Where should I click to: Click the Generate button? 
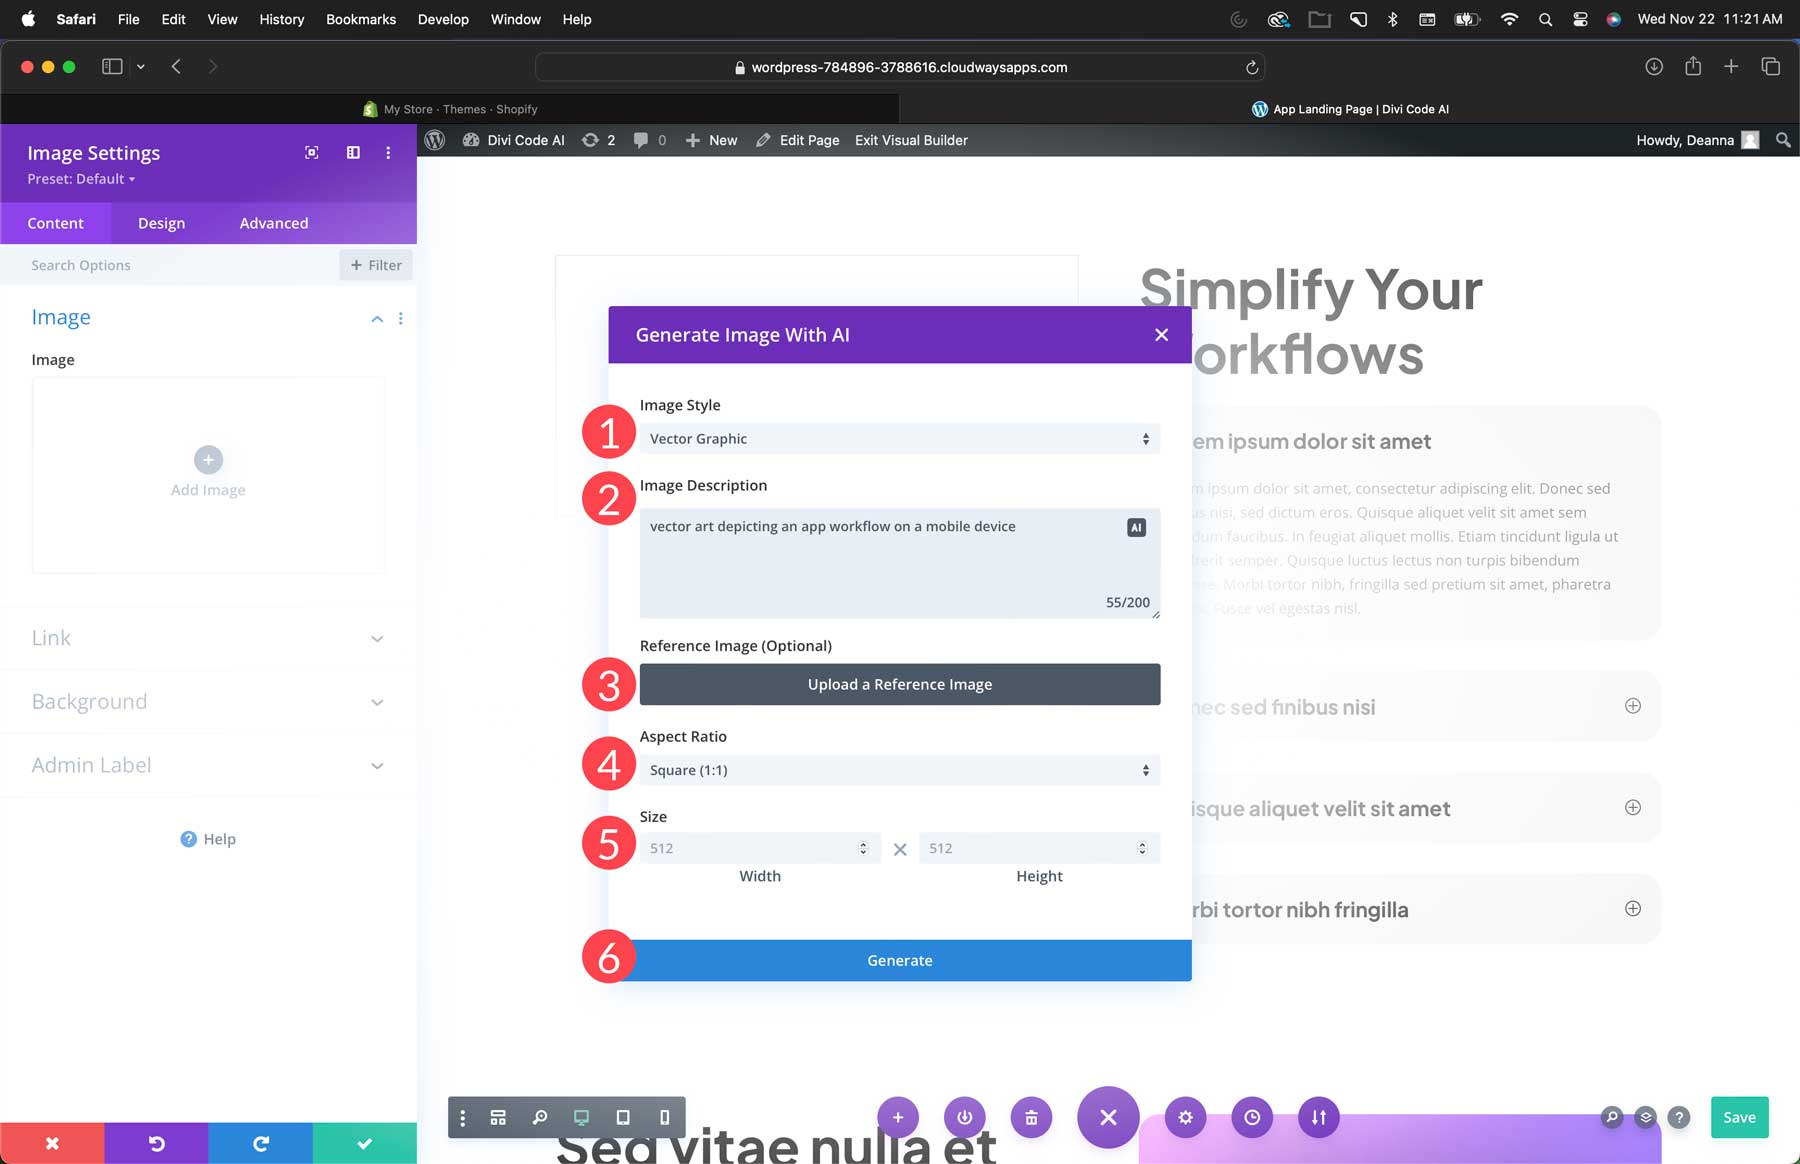click(x=900, y=960)
